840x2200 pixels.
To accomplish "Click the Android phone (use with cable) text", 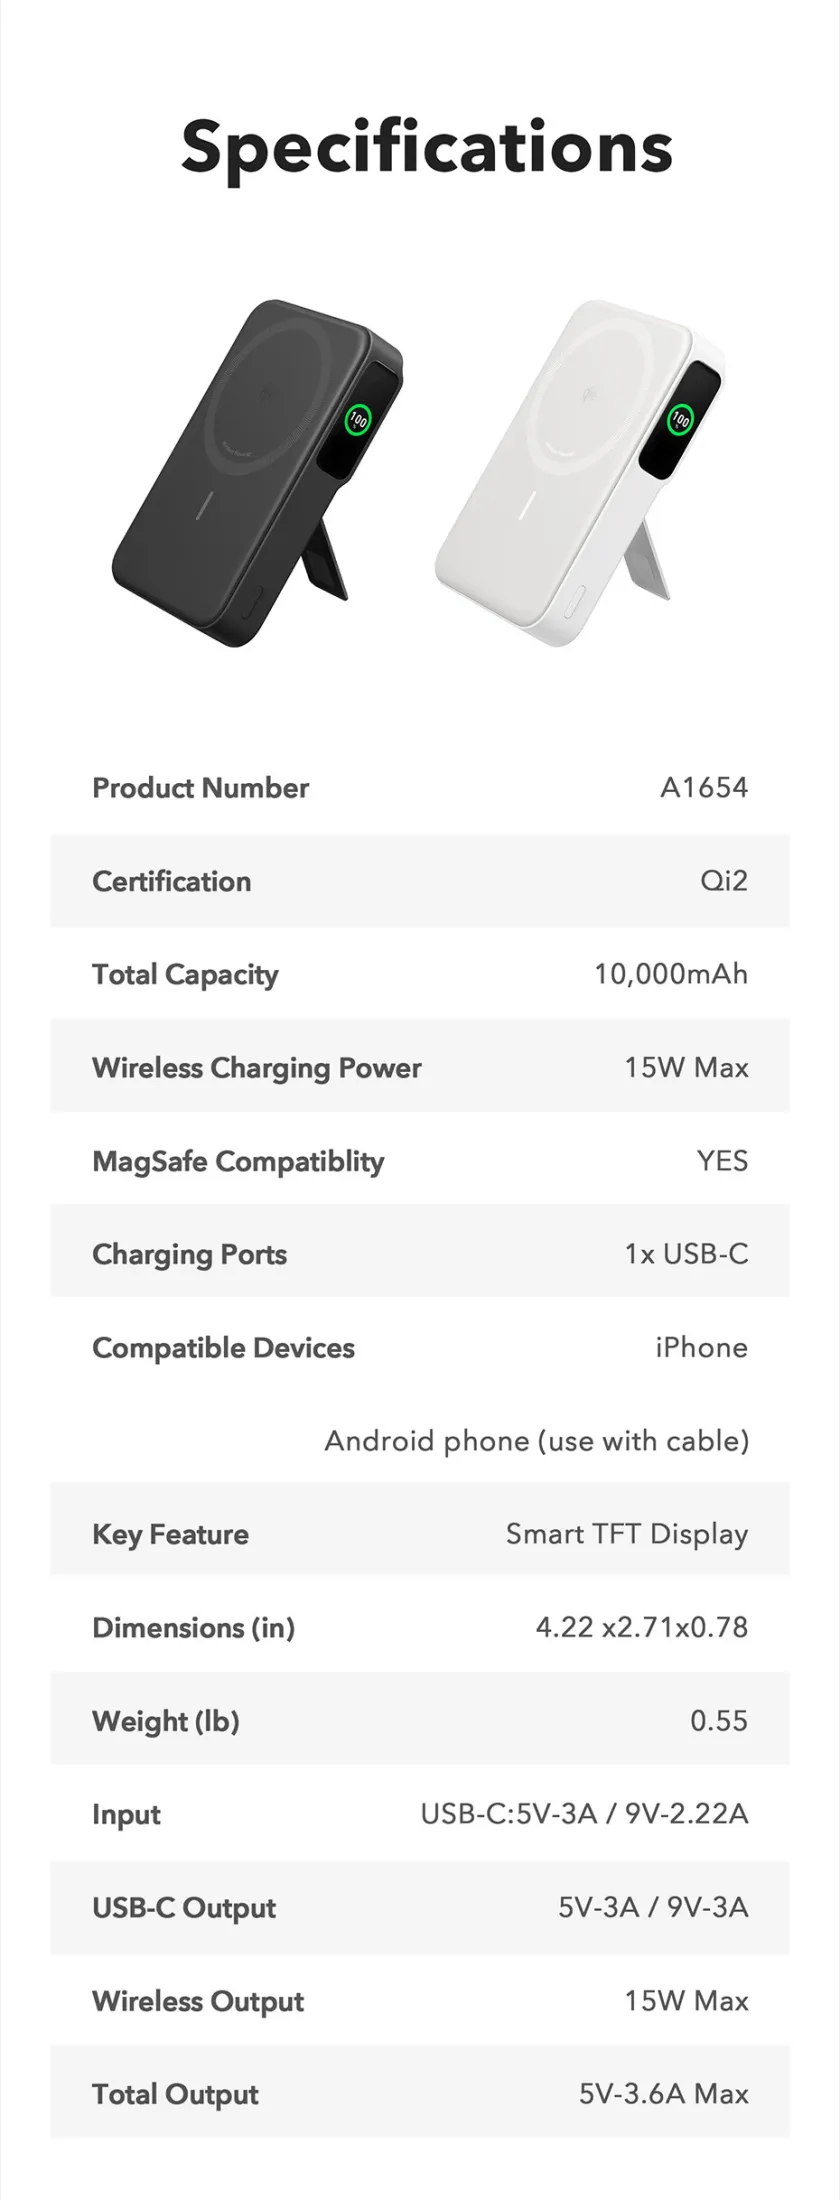I will [x=536, y=1441].
